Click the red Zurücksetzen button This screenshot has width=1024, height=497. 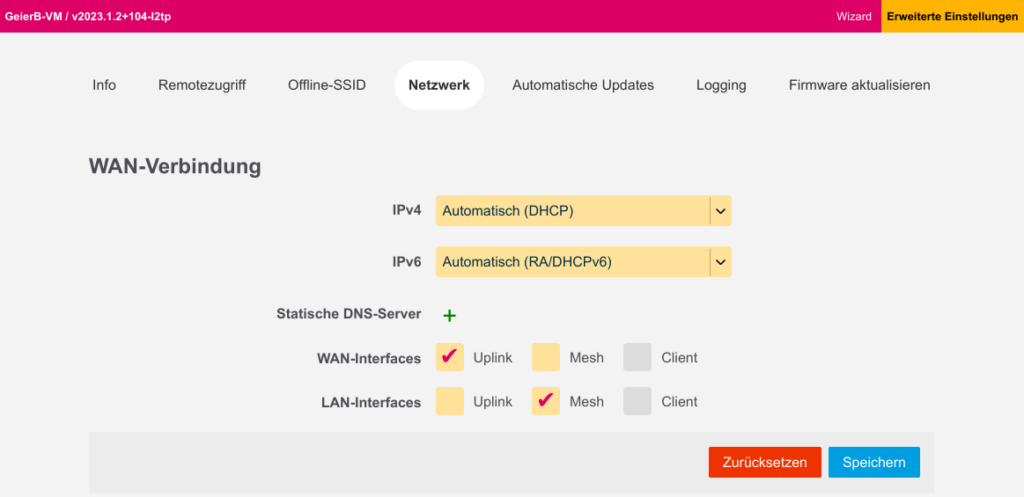pos(765,462)
